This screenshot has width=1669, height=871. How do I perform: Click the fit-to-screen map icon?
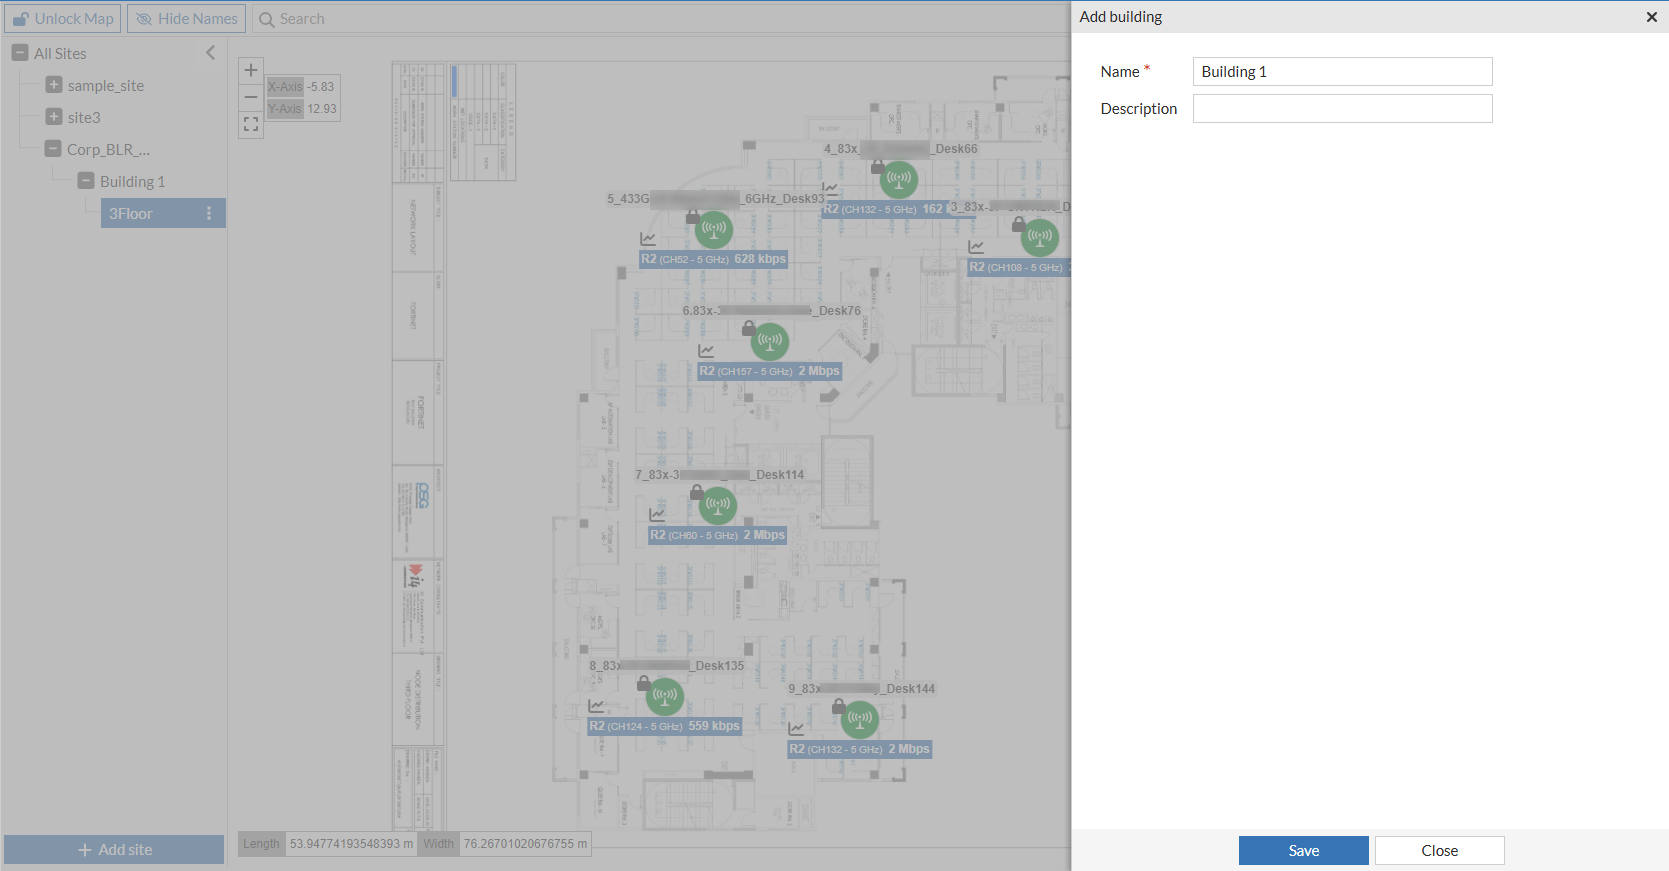[x=251, y=124]
